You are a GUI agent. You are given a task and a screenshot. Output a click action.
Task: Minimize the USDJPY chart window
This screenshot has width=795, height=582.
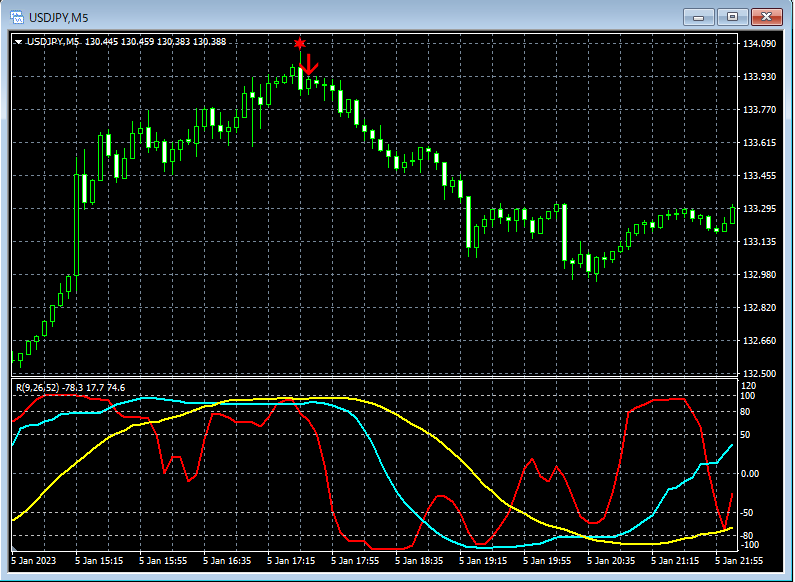coord(698,16)
